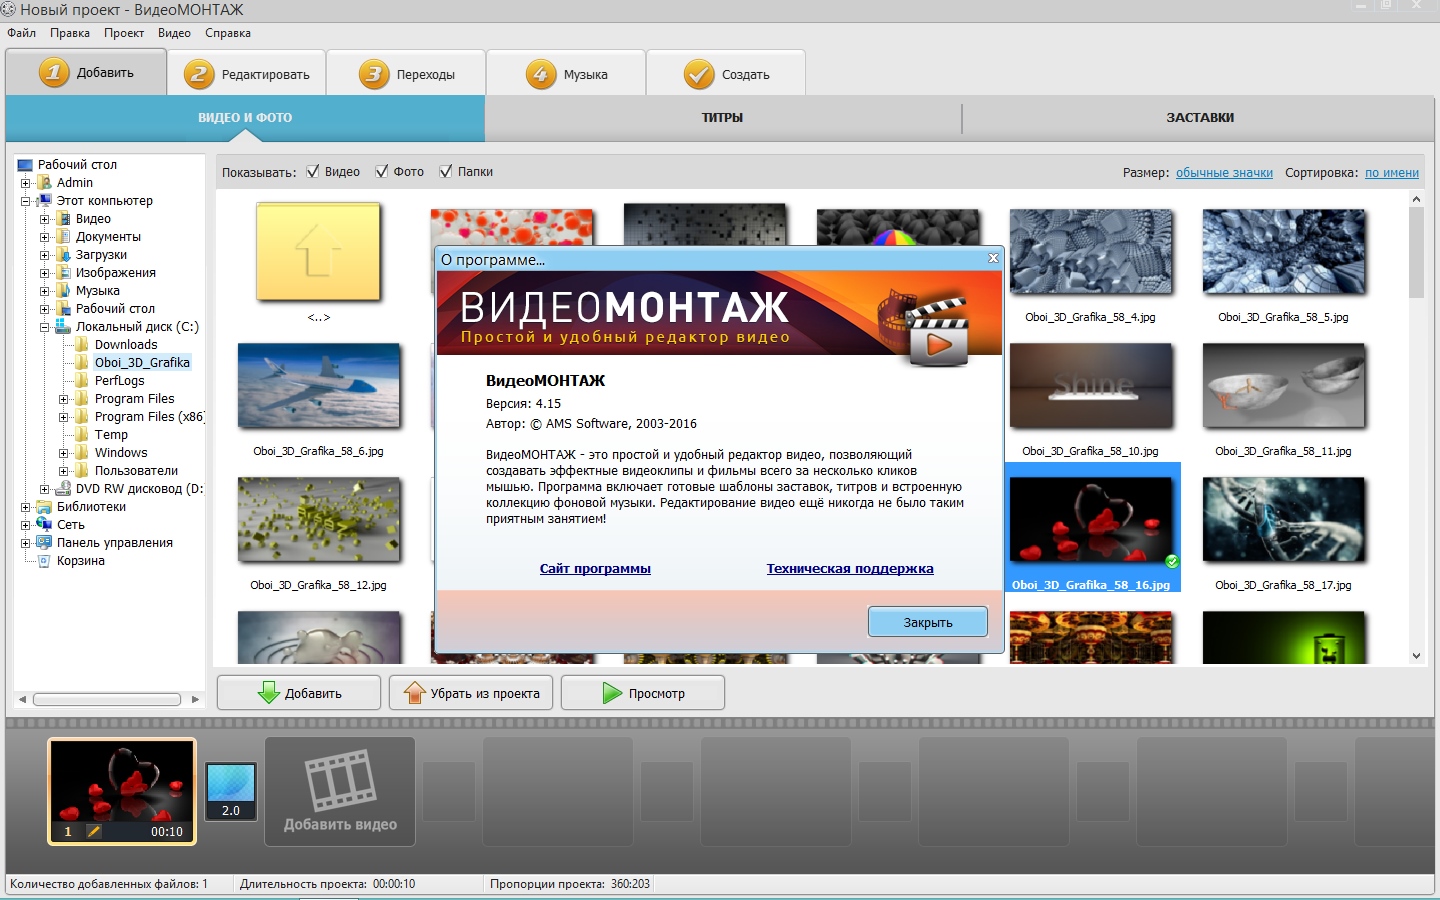Collapse the Этот компьютер tree node
1440x900 pixels.
pyautogui.click(x=26, y=201)
